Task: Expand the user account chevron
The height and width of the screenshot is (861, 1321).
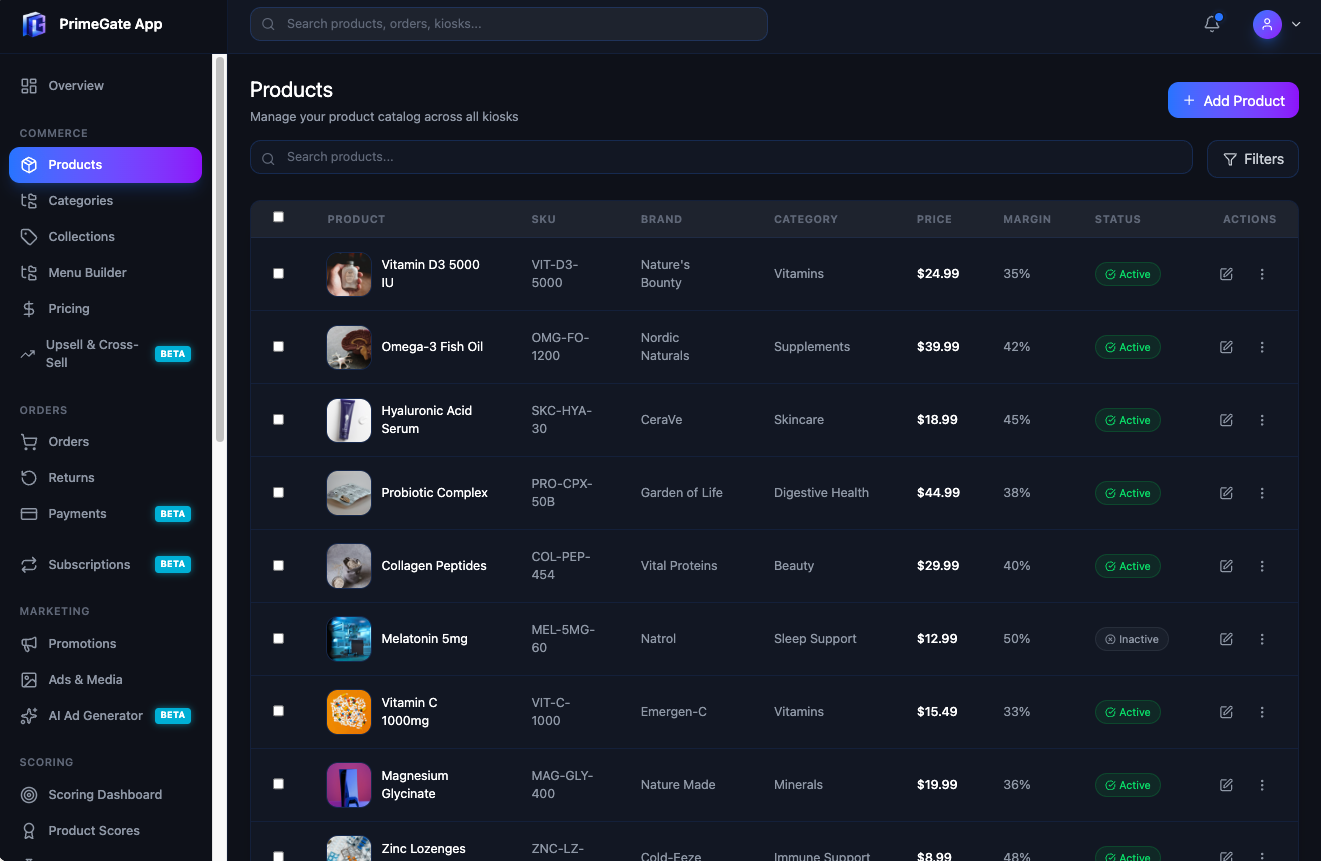Action: point(1296,24)
